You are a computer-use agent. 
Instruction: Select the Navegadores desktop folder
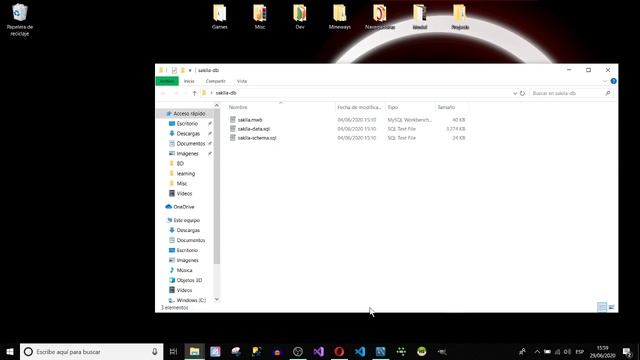tap(380, 17)
